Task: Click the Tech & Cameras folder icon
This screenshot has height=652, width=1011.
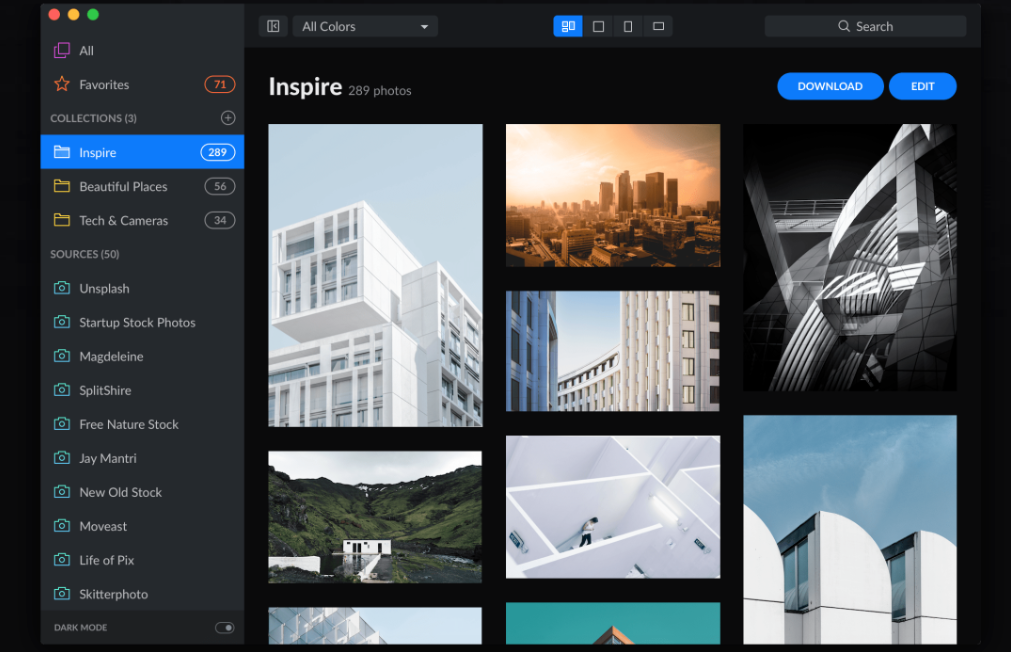Action: [62, 220]
